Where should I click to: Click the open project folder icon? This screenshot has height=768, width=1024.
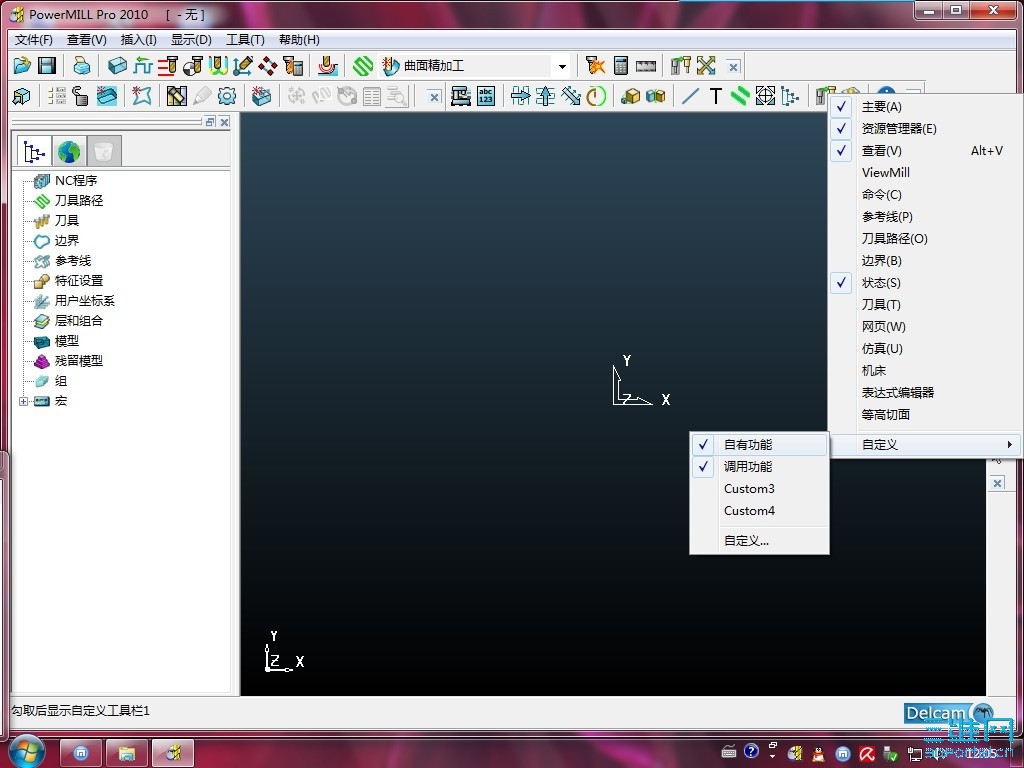[22, 65]
